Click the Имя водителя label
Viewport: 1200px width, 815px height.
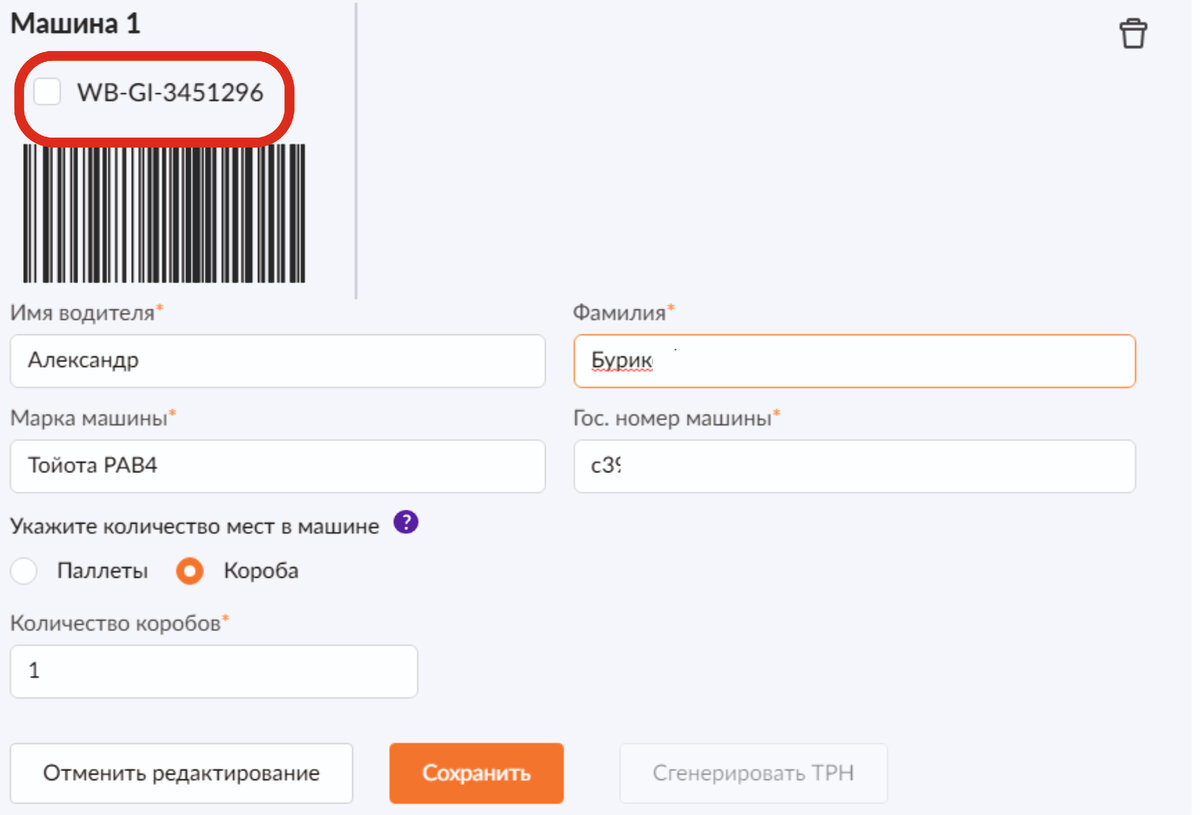tap(84, 313)
